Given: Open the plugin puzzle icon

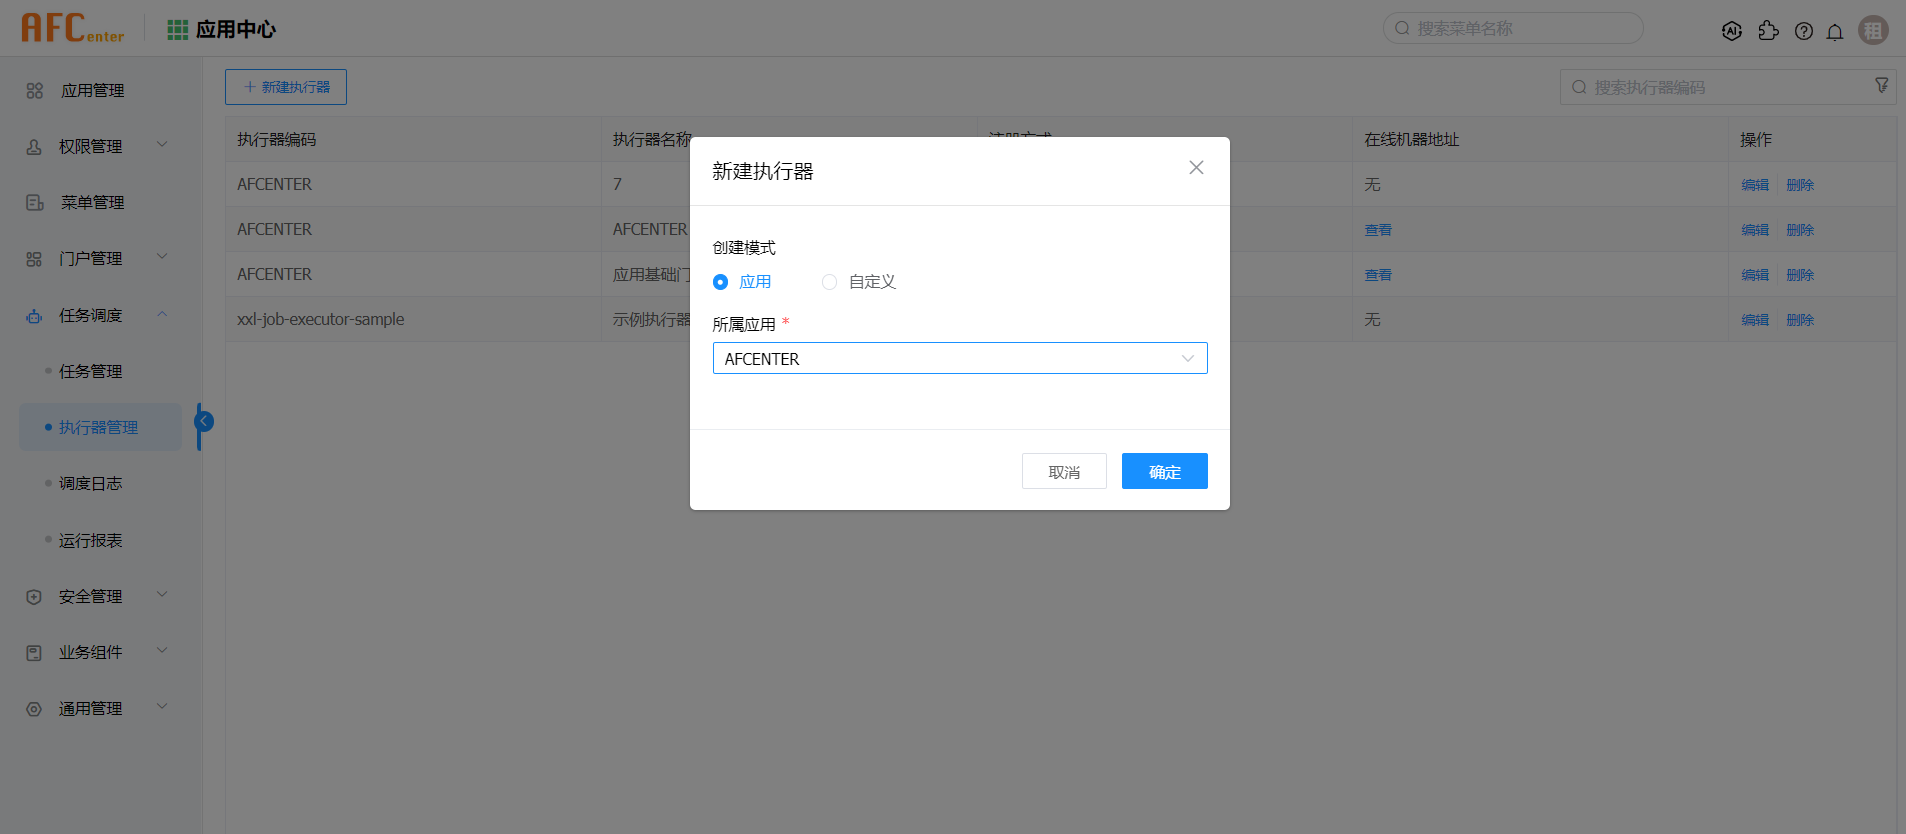Looking at the screenshot, I should pos(1768,31).
